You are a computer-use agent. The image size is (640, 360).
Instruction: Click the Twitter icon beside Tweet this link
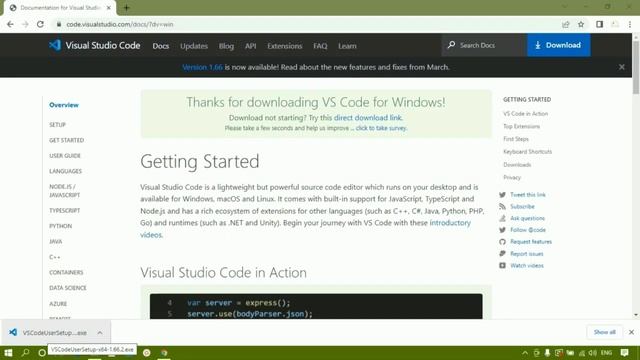pos(502,195)
